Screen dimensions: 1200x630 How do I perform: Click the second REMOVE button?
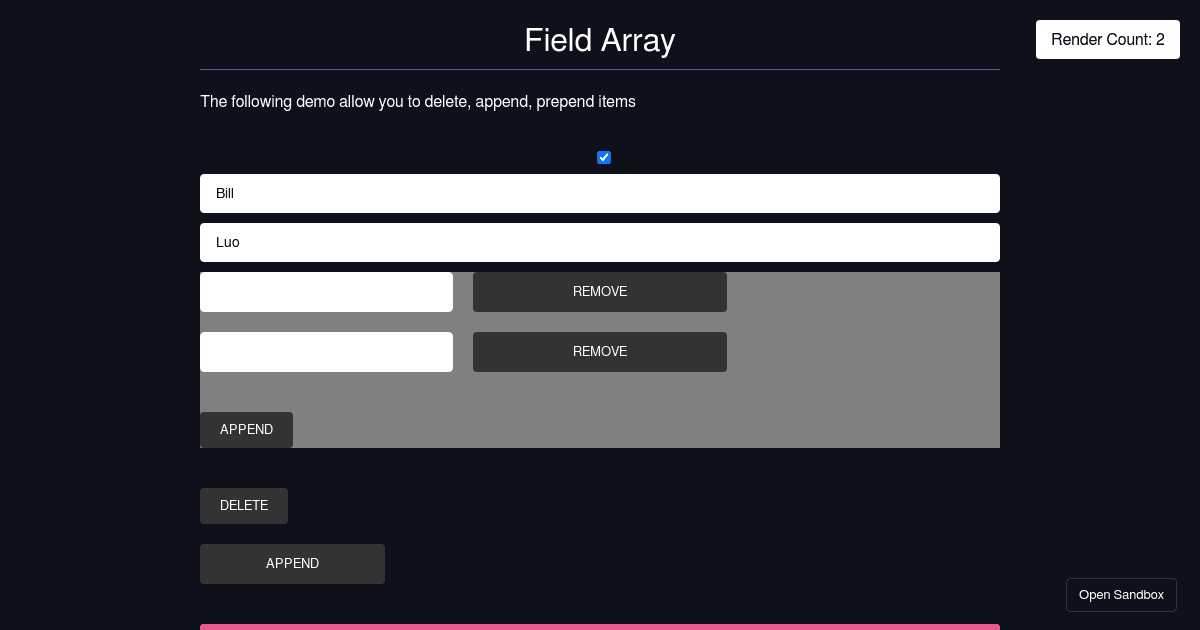600,352
